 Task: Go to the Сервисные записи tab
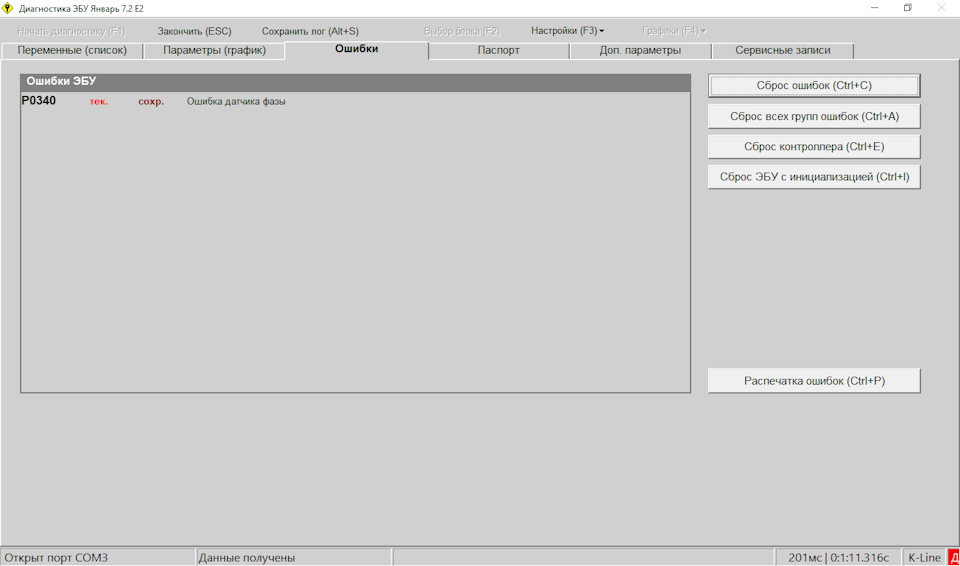(782, 50)
